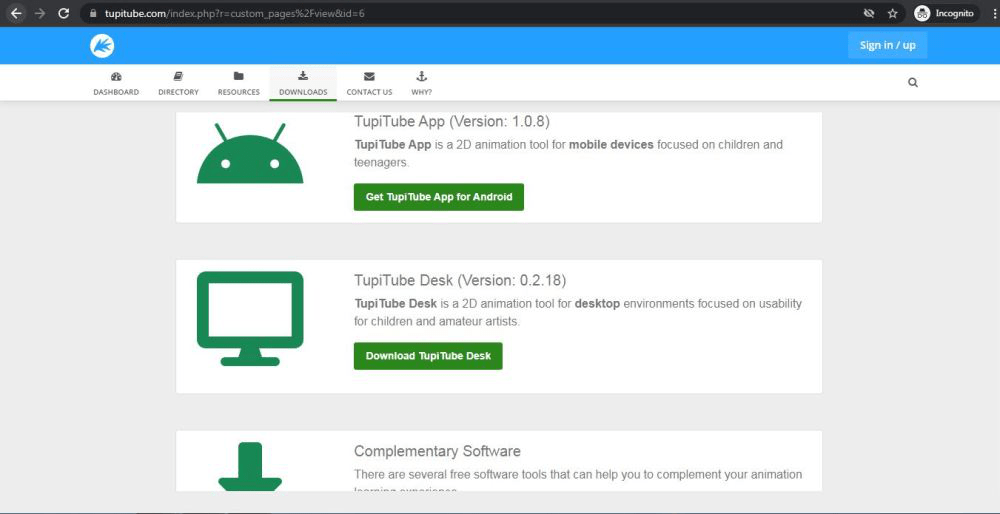Click the padlock site info icon
The width and height of the screenshot is (1000, 514).
pos(93,13)
